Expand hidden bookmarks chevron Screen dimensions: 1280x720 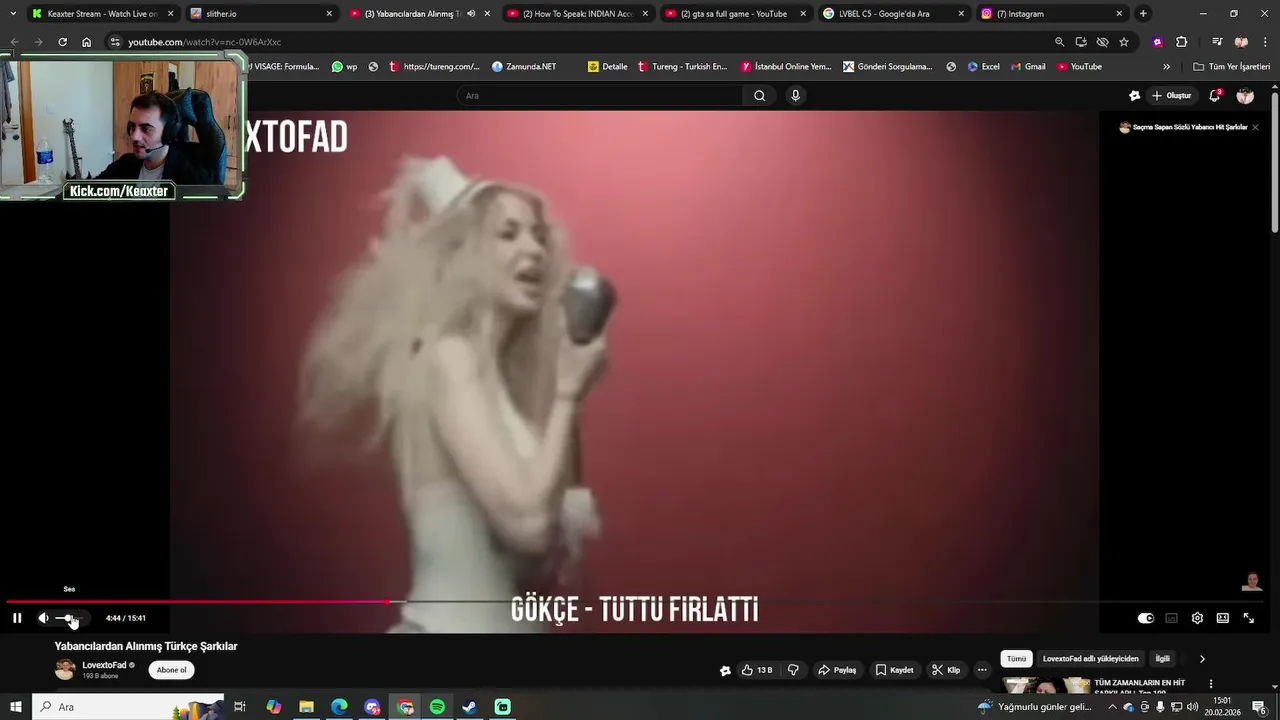[x=1166, y=67]
